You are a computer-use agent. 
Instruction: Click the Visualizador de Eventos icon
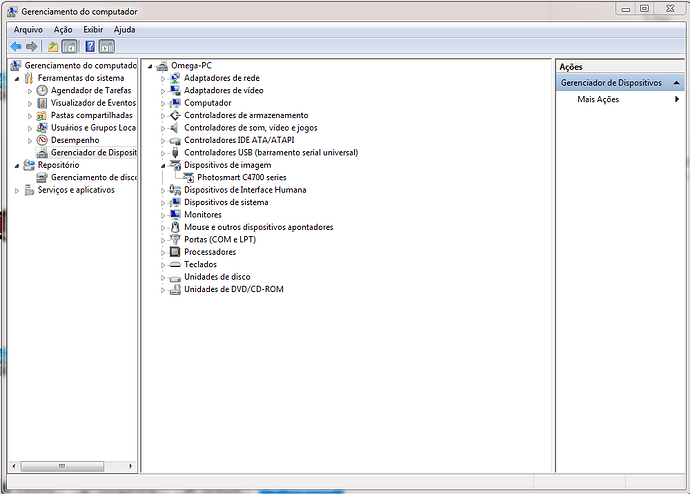(42, 103)
